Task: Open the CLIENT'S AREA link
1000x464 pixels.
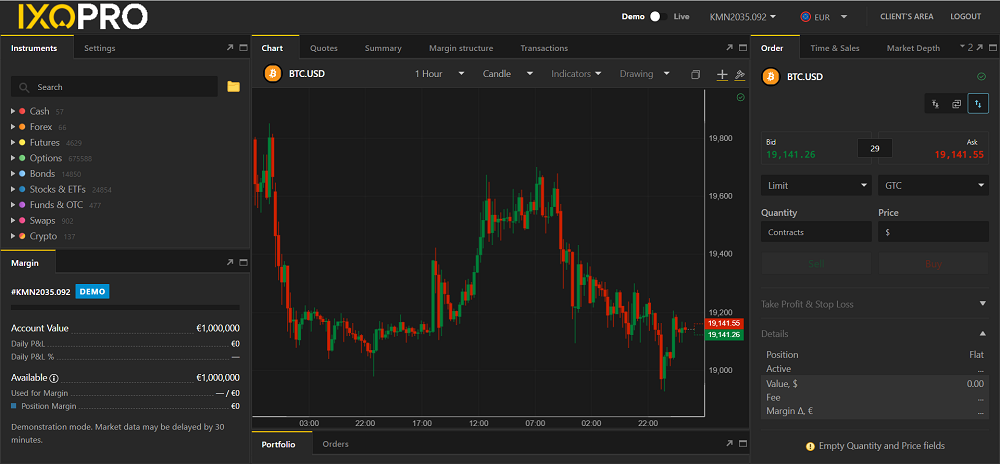Action: [x=906, y=17]
